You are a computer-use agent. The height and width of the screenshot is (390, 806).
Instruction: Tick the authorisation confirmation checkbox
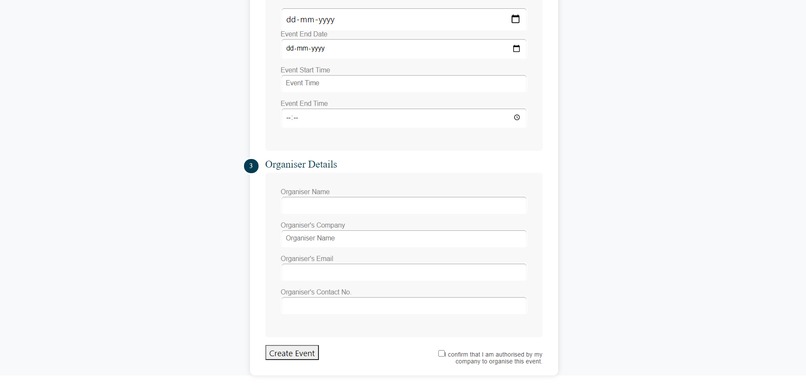coord(441,353)
